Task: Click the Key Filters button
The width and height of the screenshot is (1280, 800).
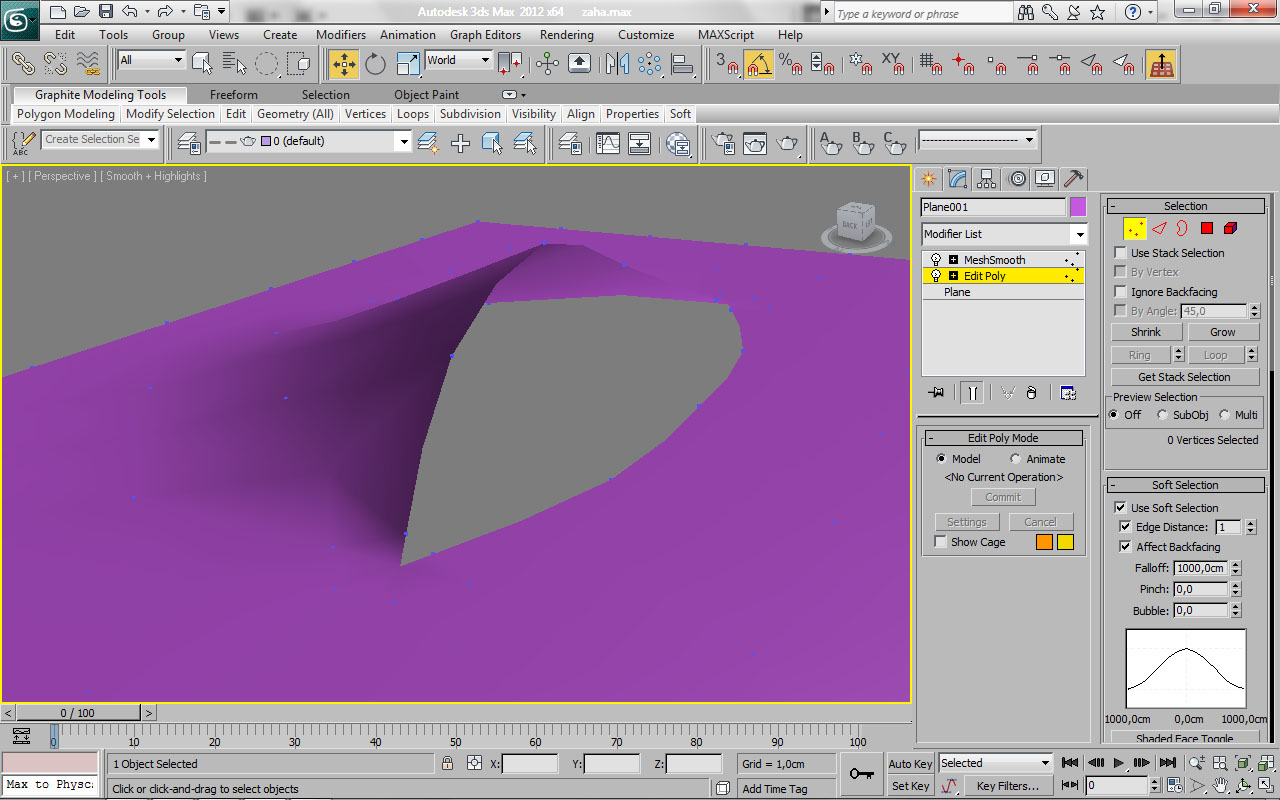Action: pyautogui.click(x=1007, y=786)
